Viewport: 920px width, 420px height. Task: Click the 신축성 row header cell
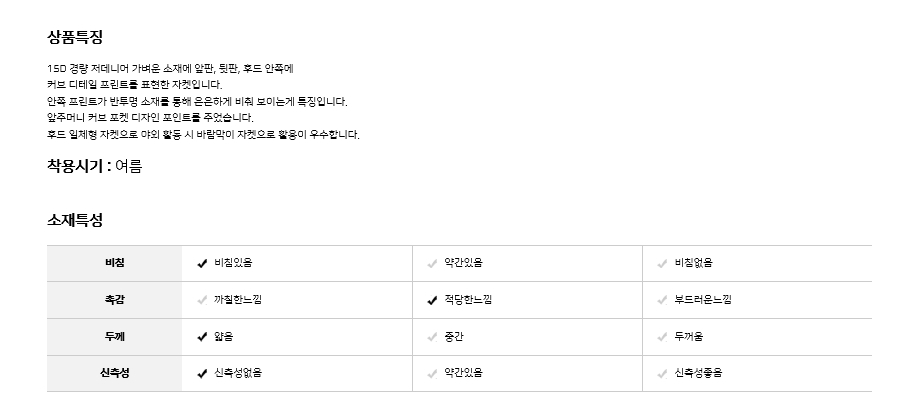pyautogui.click(x=114, y=373)
